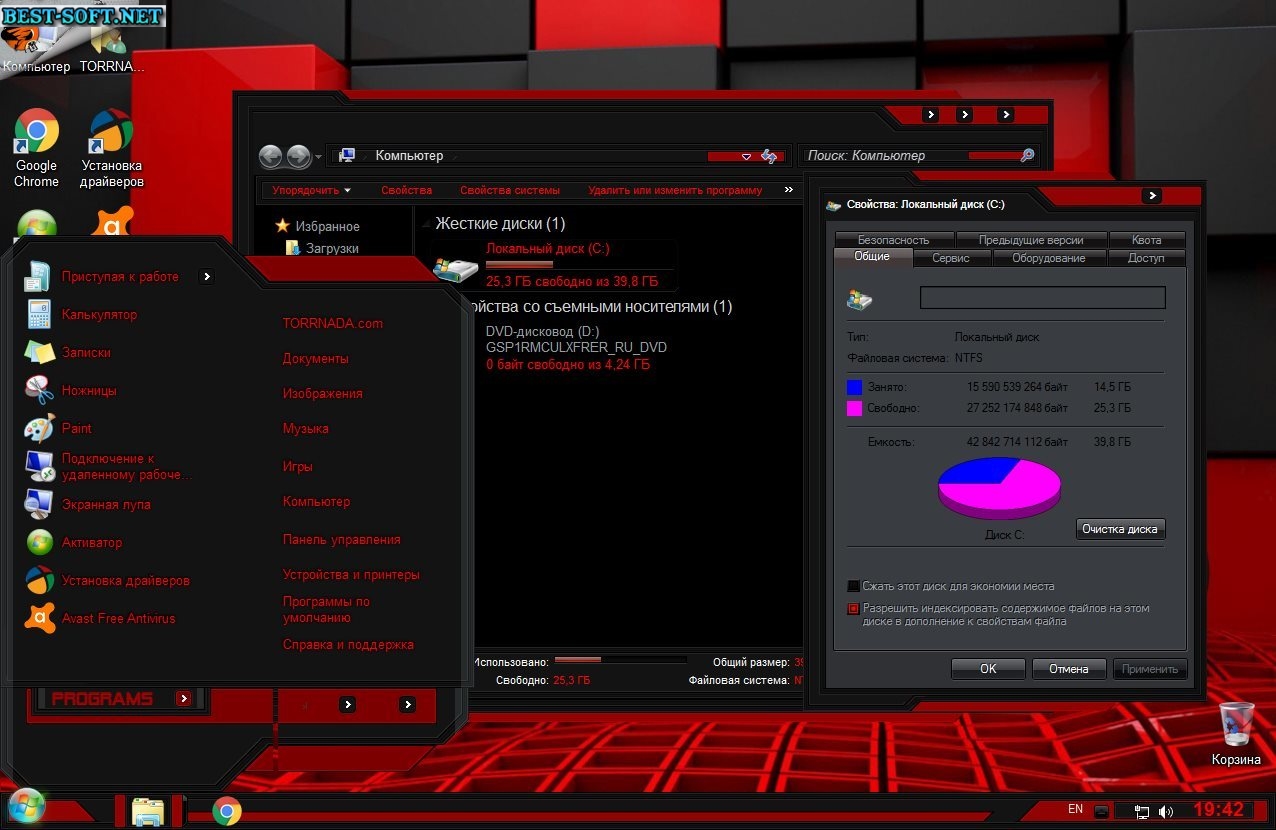
Task: Enable Сжать этот диск checkbox
Action: (x=853, y=586)
